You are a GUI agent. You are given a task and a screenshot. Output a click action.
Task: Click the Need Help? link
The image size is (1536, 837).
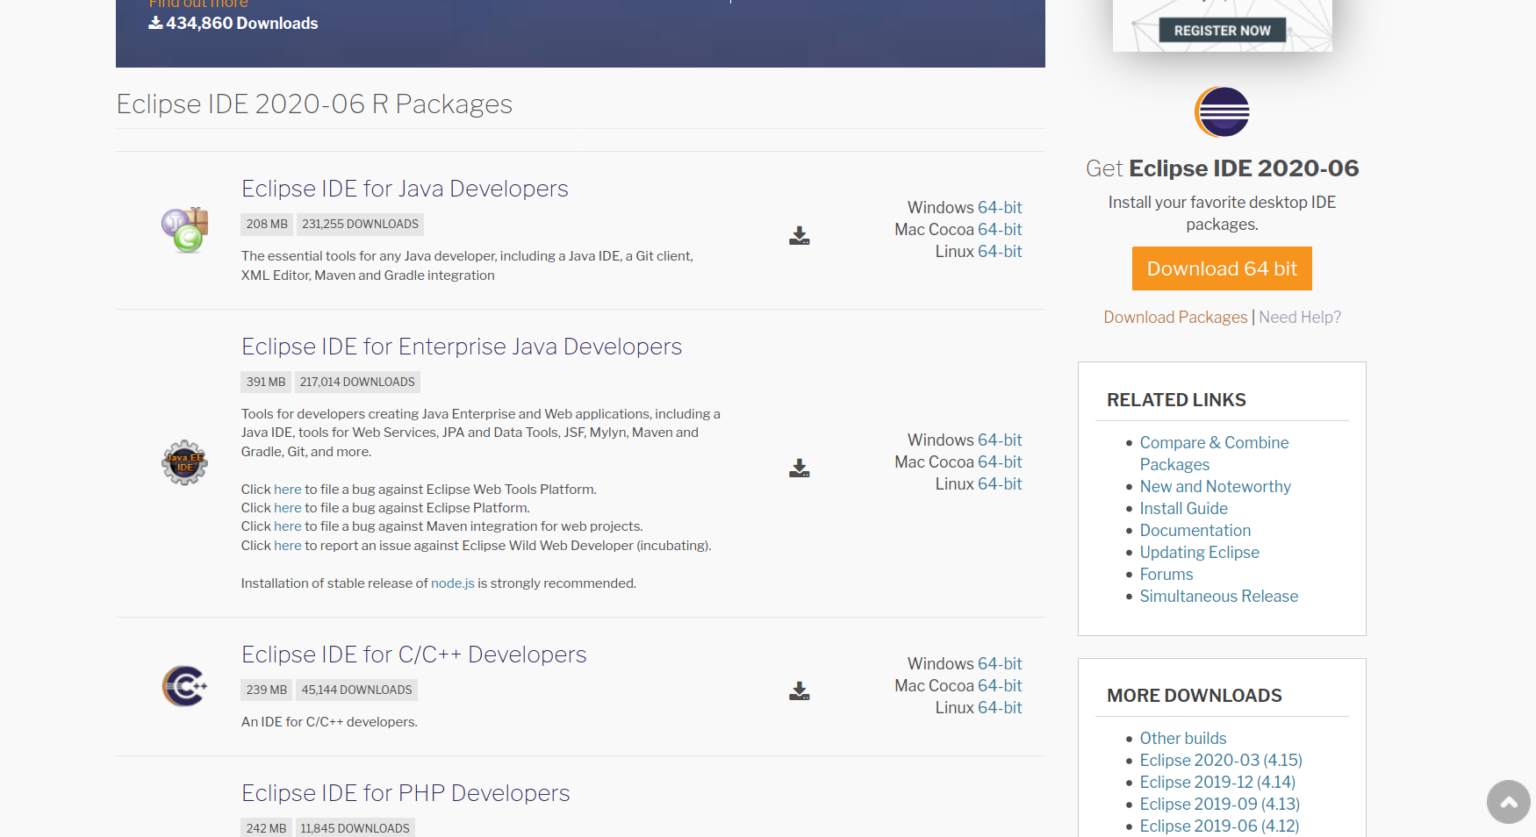(x=1299, y=317)
